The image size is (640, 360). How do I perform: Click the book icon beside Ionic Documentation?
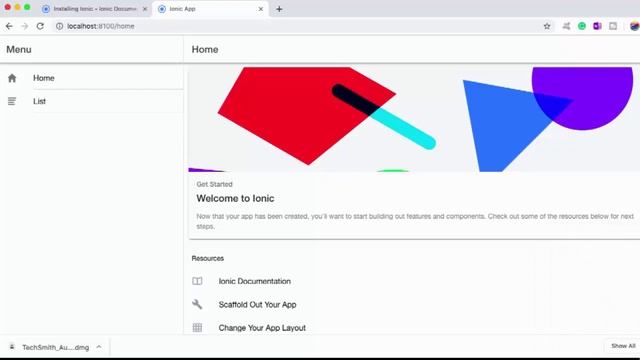[x=197, y=281]
